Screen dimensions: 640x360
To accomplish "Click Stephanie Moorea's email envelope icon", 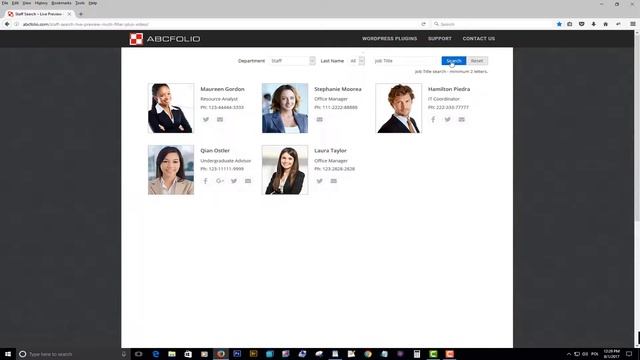I will pyautogui.click(x=320, y=120).
